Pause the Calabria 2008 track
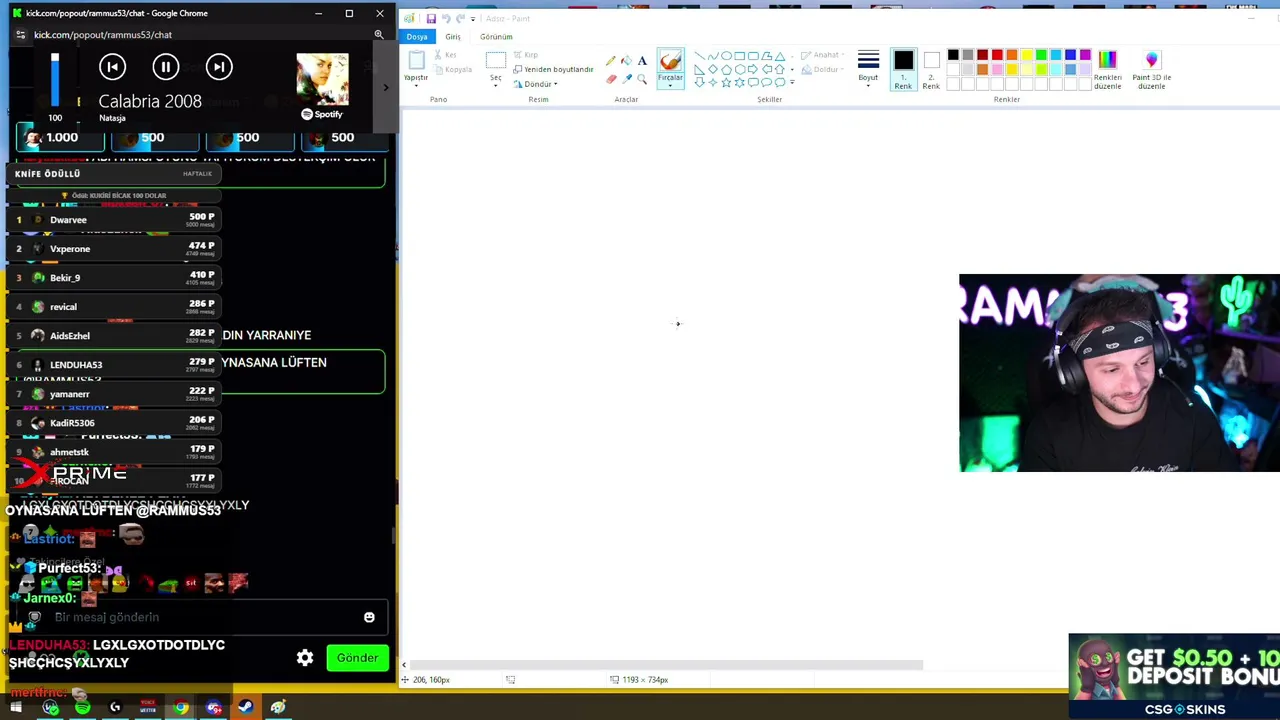 (166, 67)
